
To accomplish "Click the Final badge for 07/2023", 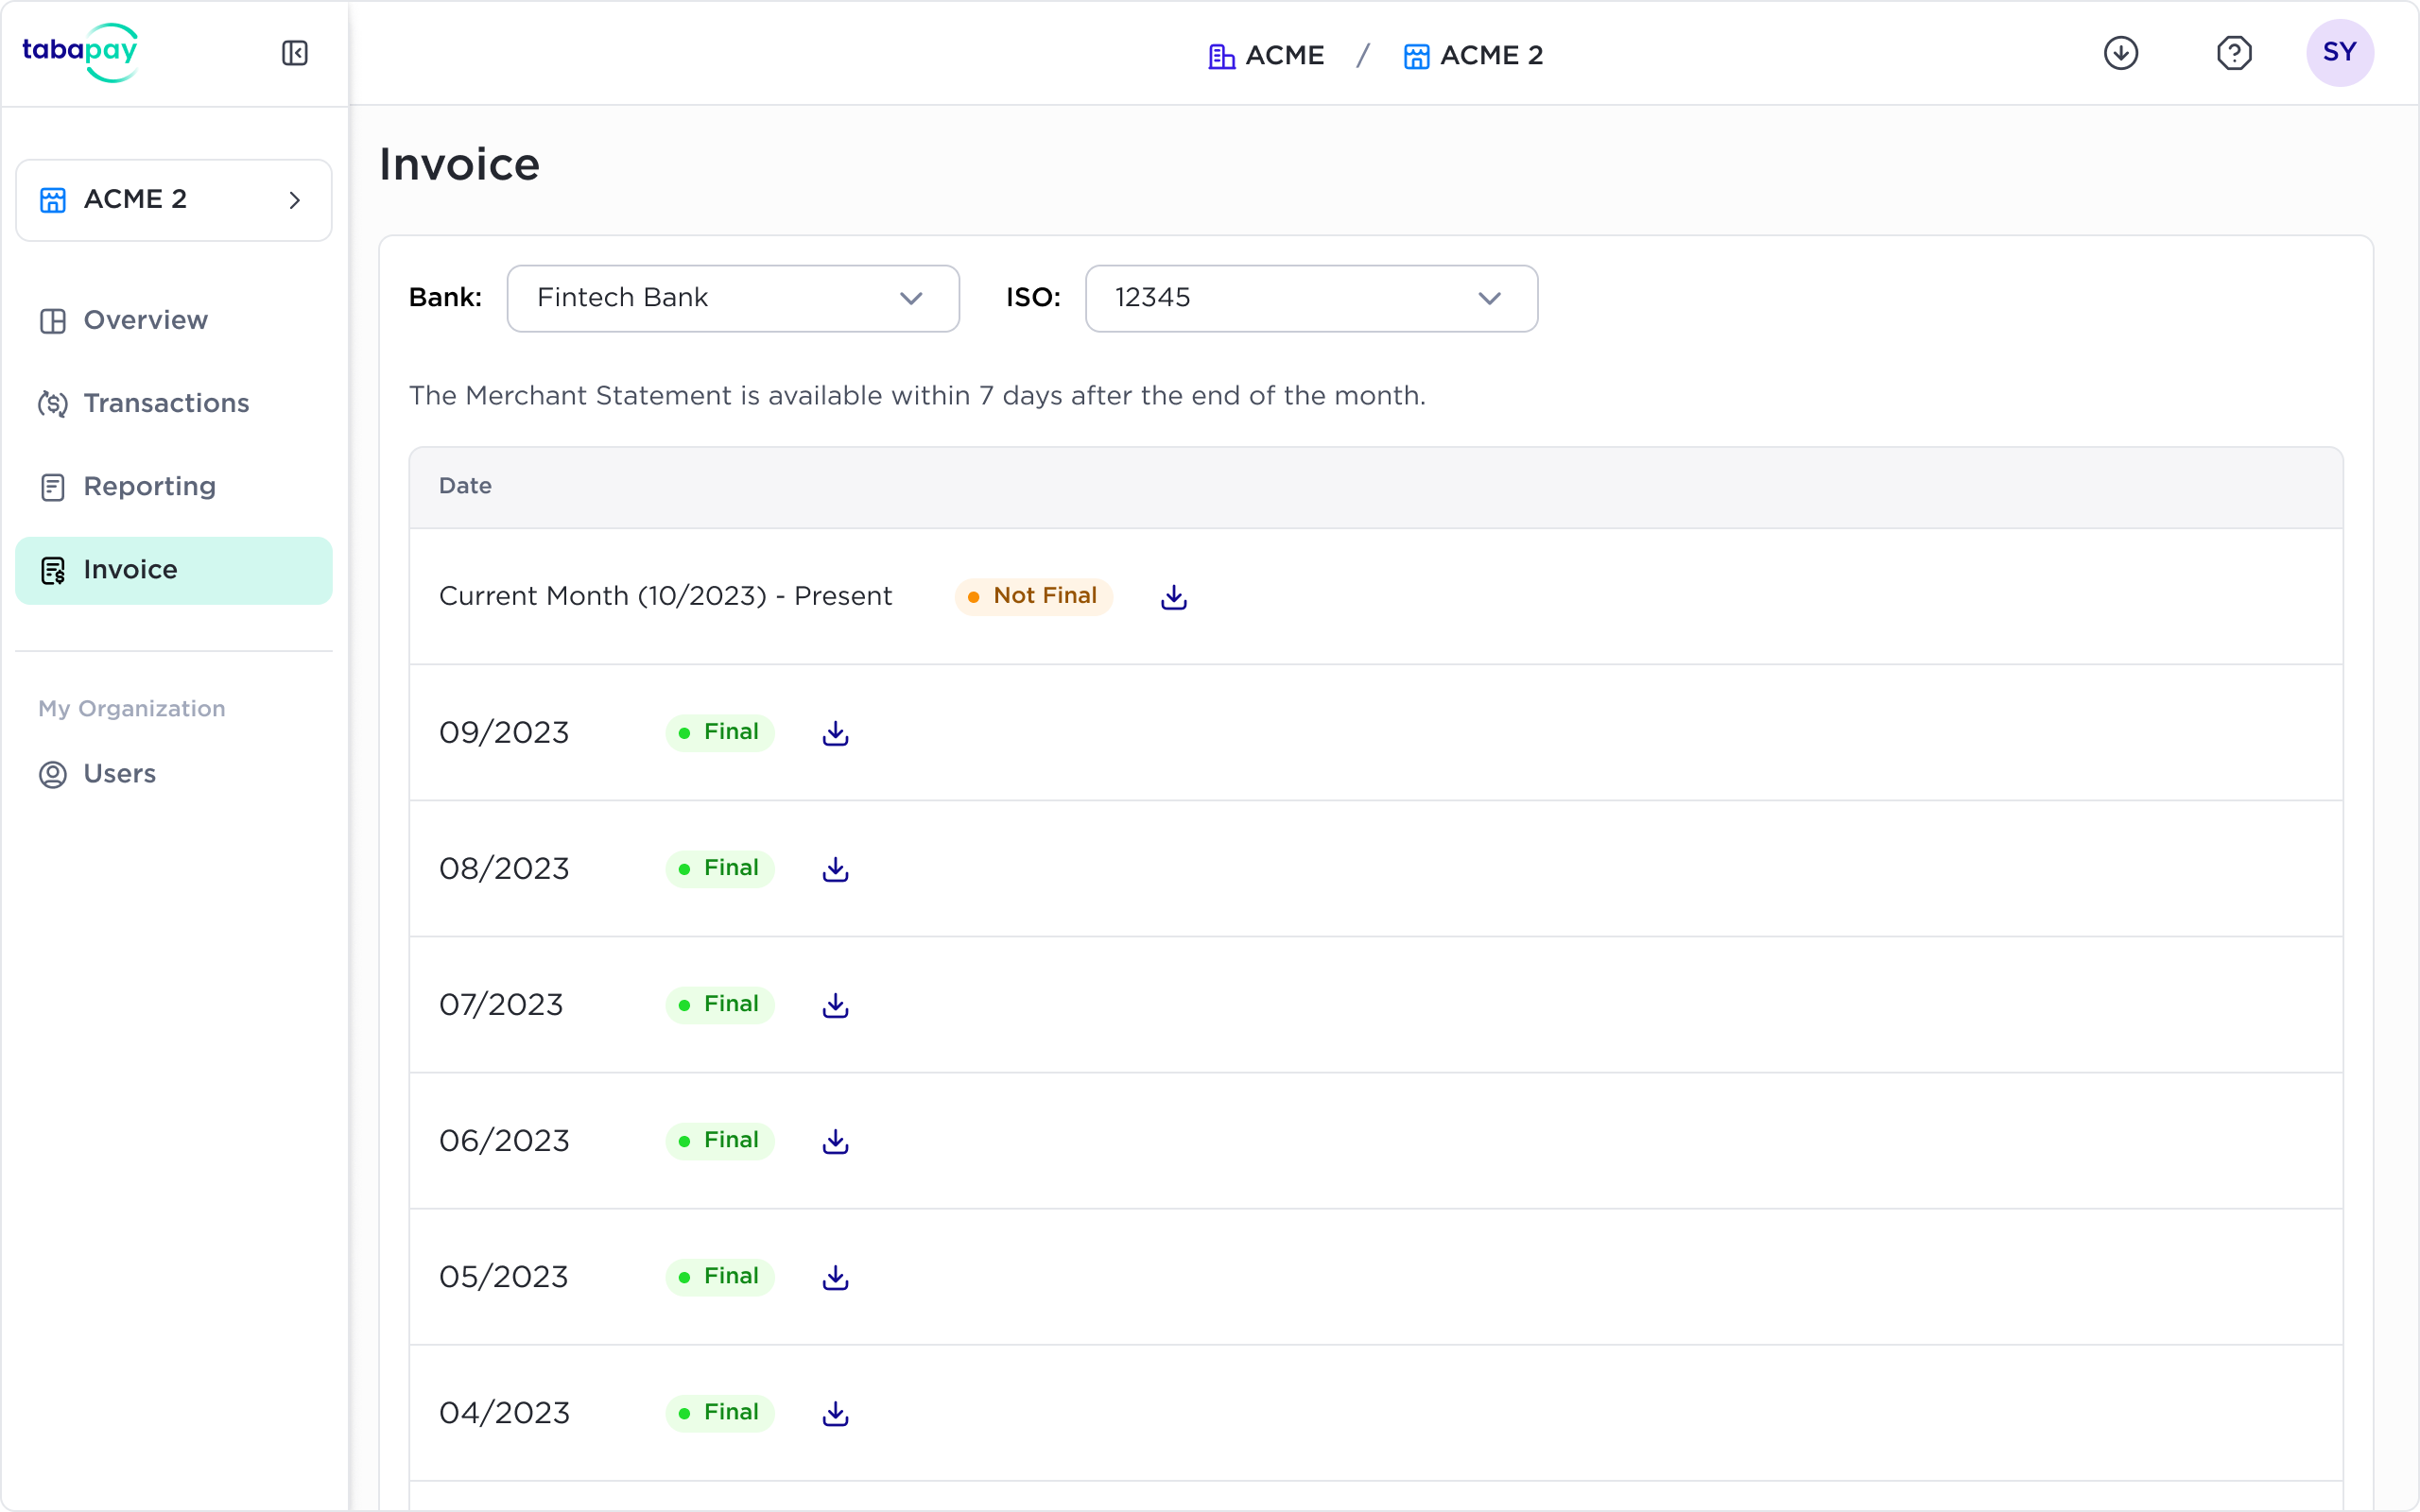I will point(720,1004).
